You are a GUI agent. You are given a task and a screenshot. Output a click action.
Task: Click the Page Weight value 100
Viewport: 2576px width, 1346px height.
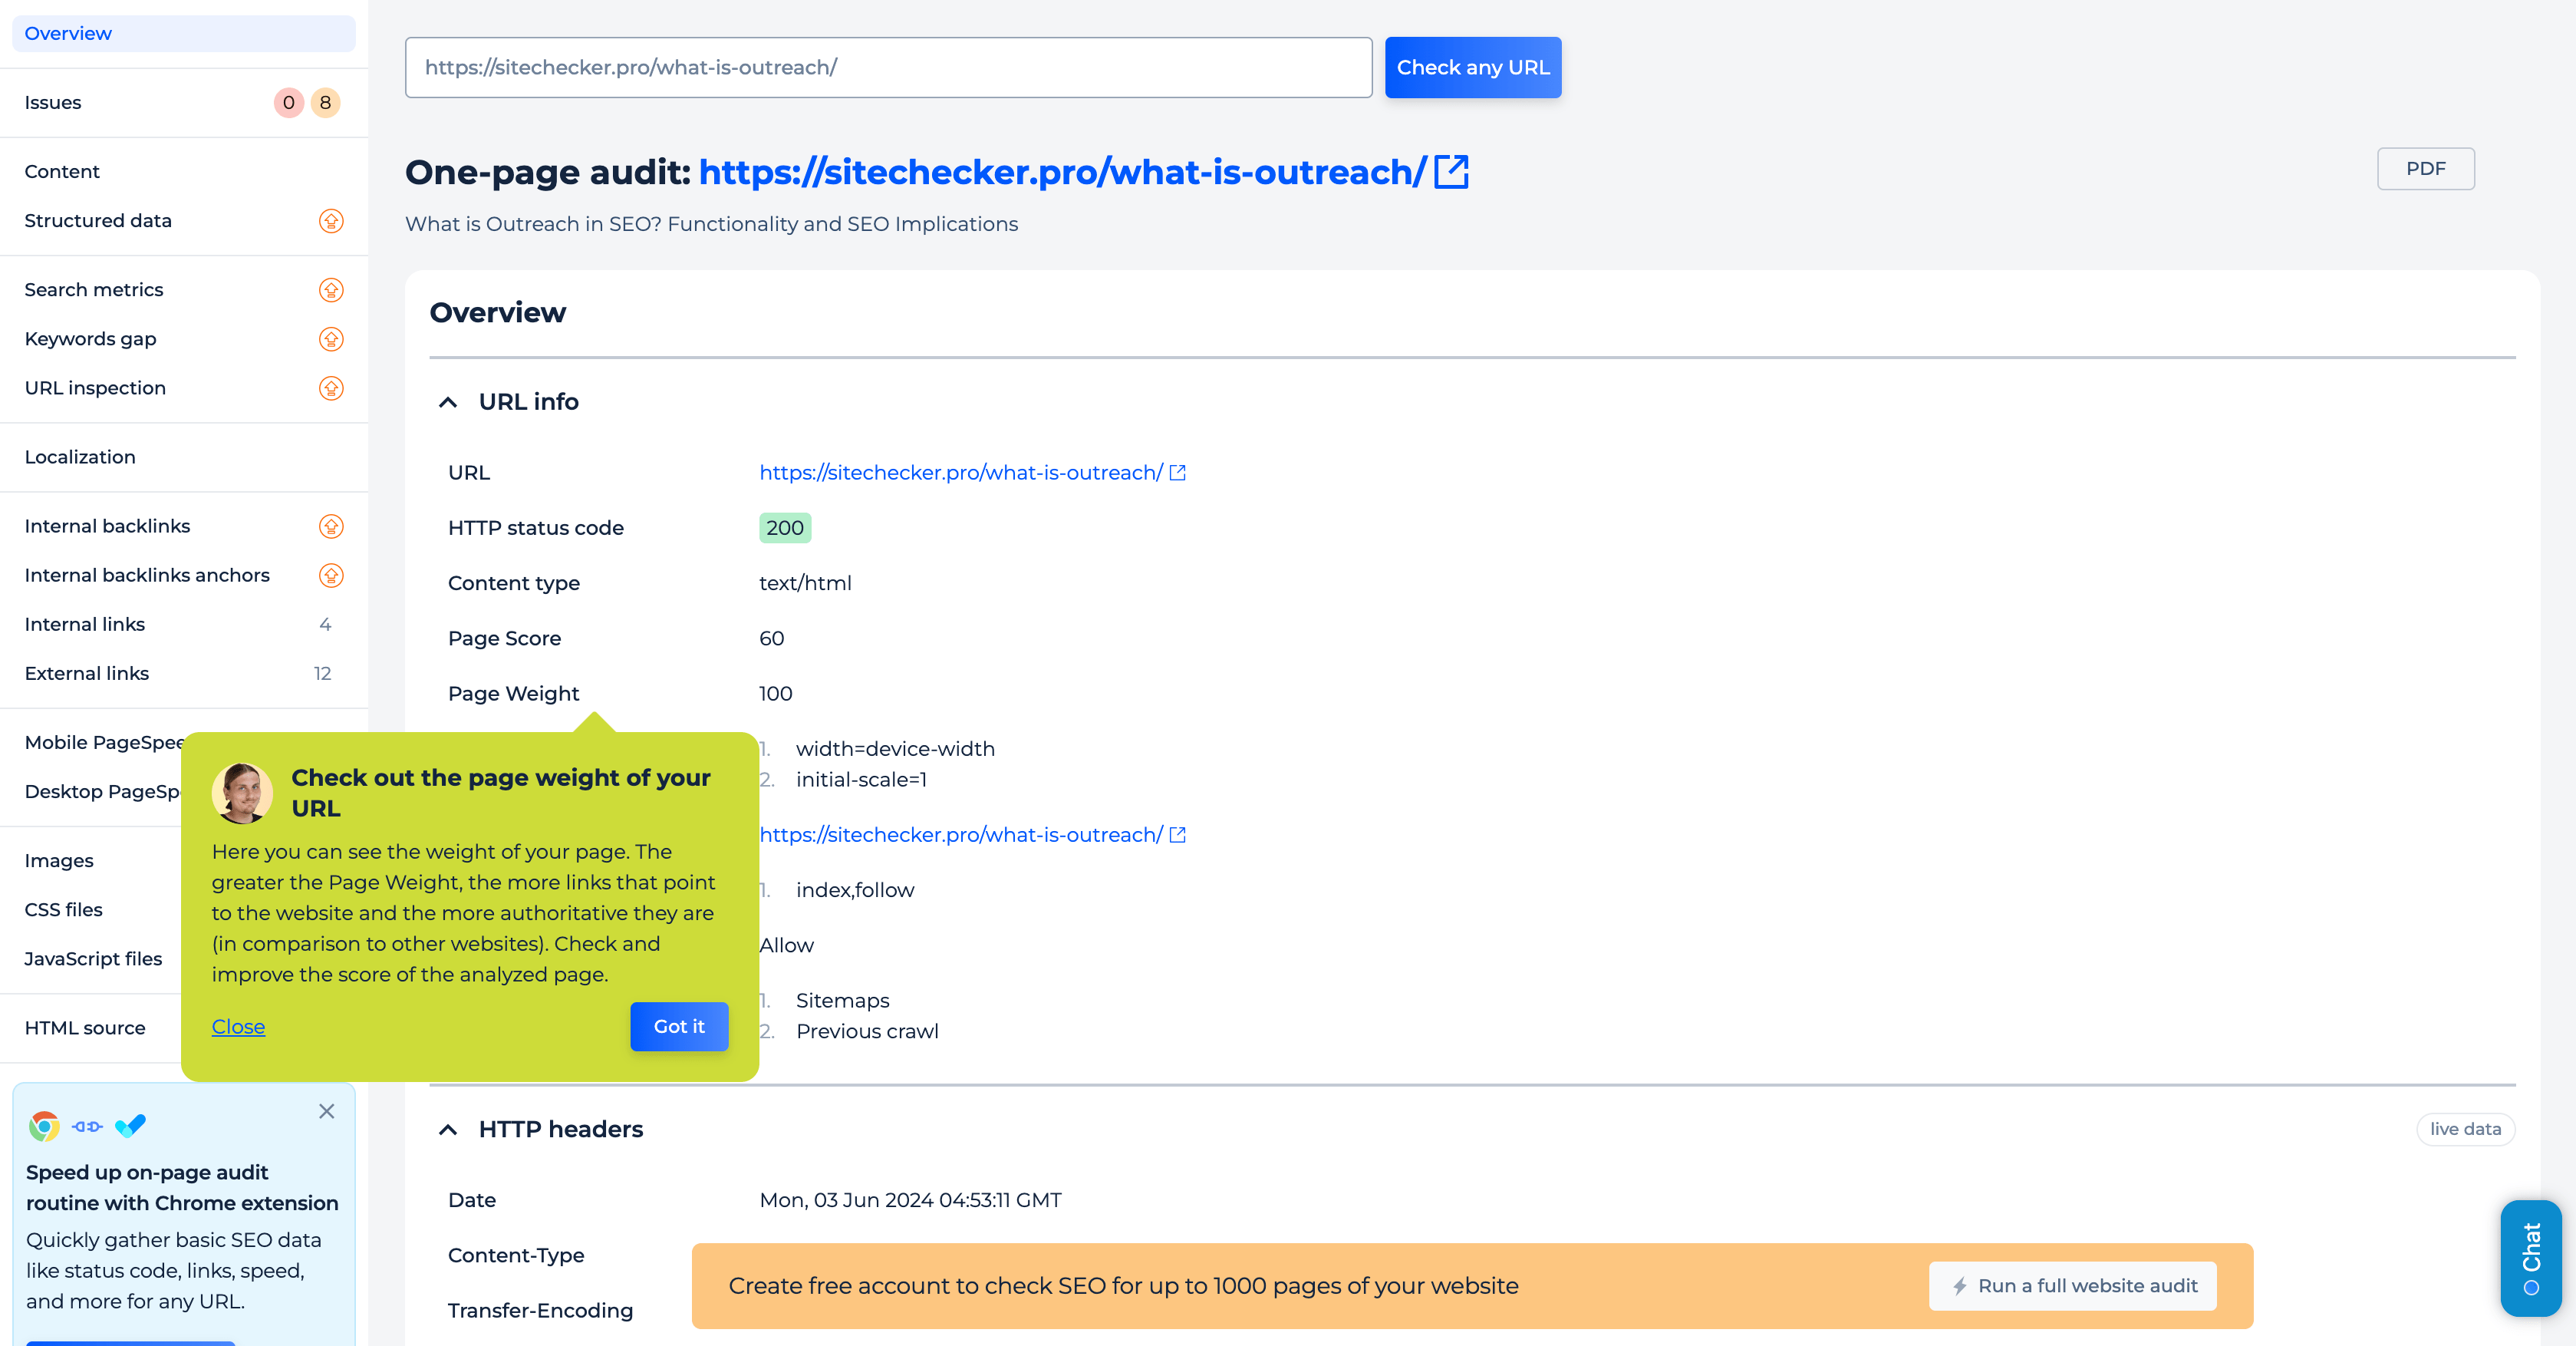(x=775, y=694)
